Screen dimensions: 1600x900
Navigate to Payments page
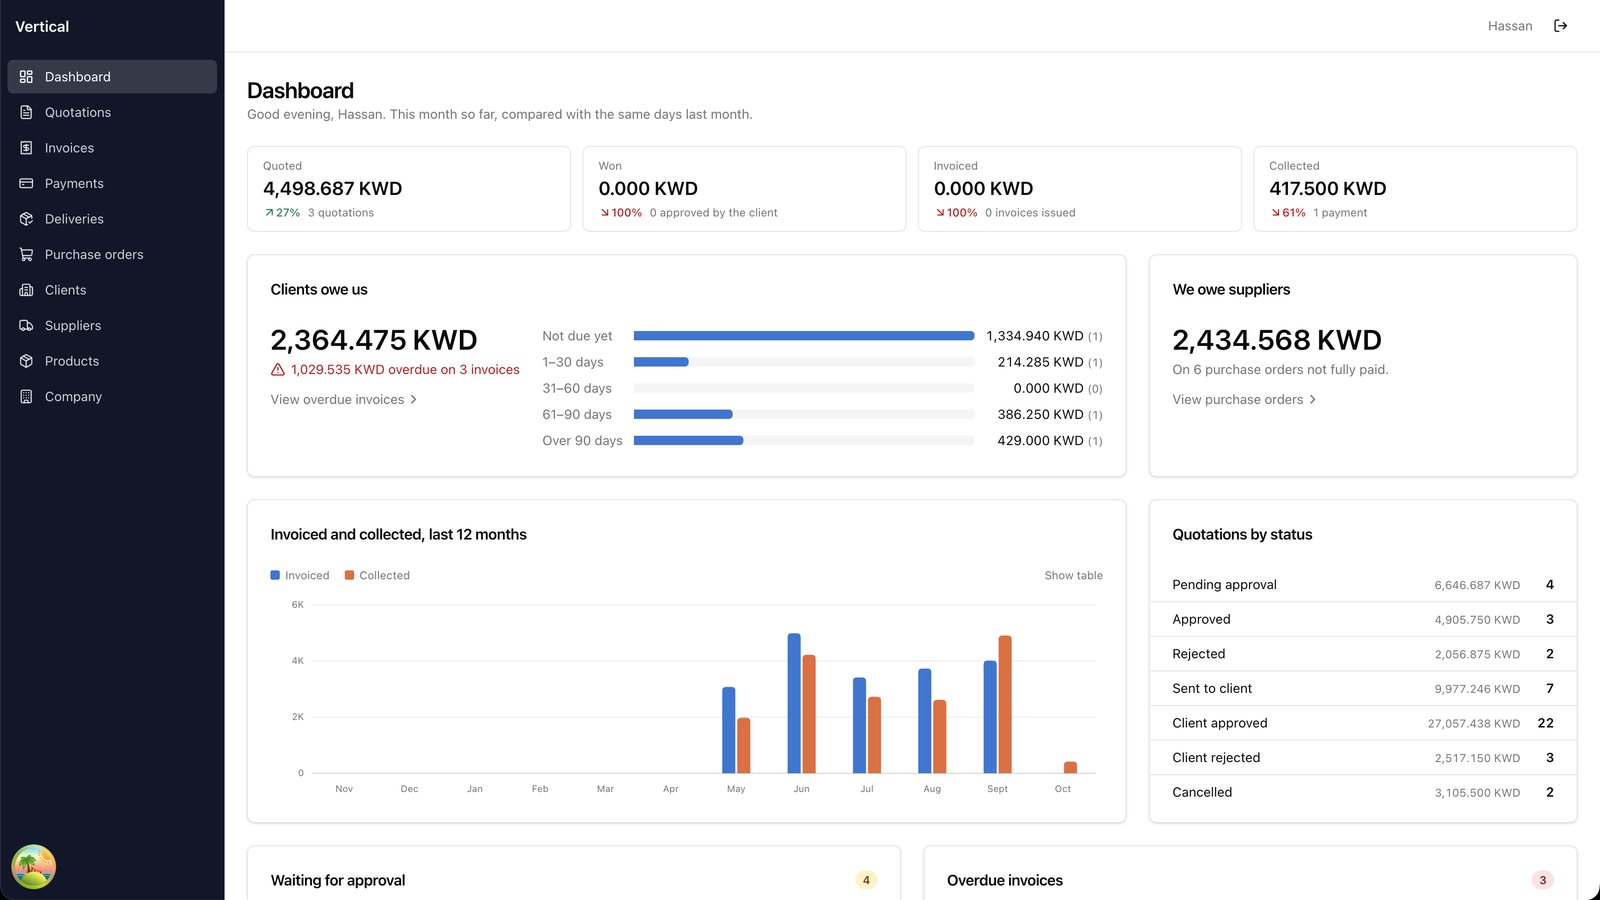click(112, 183)
